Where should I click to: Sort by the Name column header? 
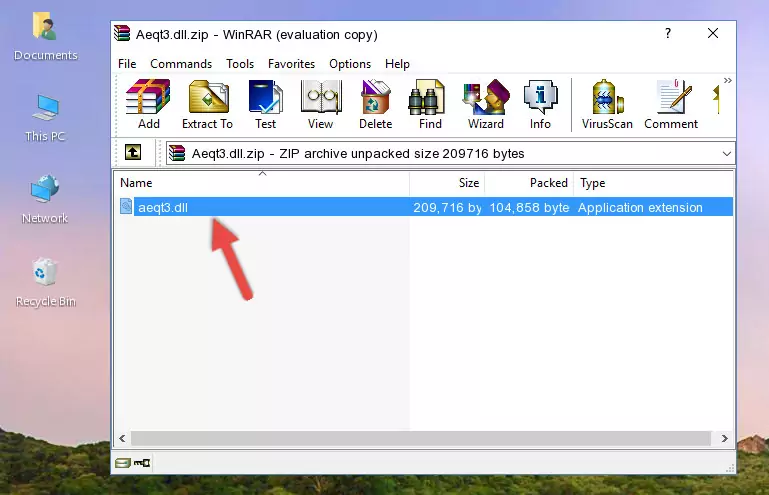(x=262, y=183)
